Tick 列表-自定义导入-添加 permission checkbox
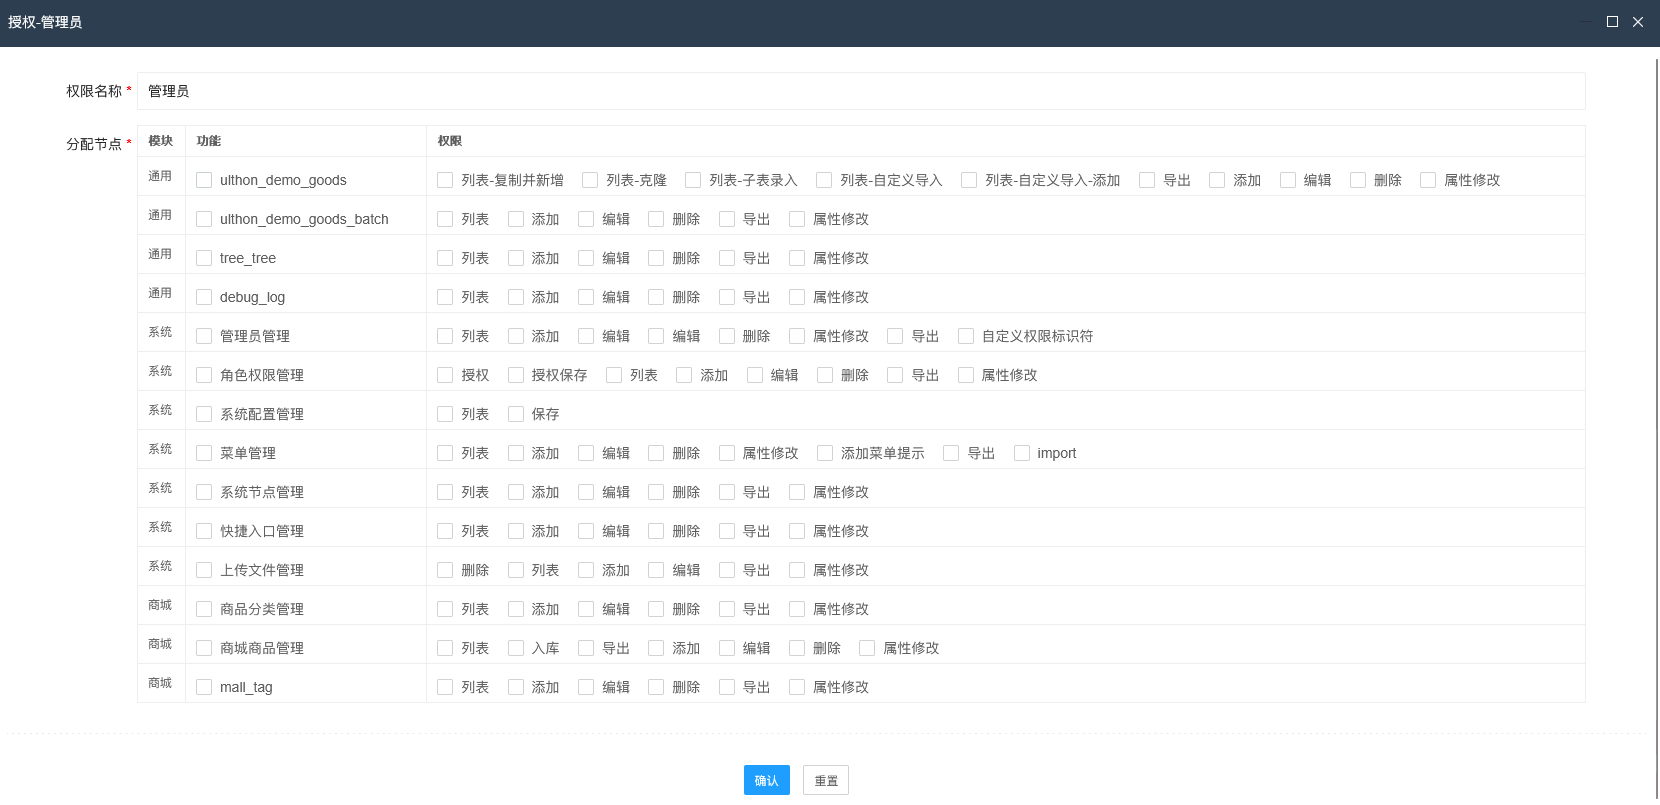The height and width of the screenshot is (805, 1660). (x=969, y=180)
